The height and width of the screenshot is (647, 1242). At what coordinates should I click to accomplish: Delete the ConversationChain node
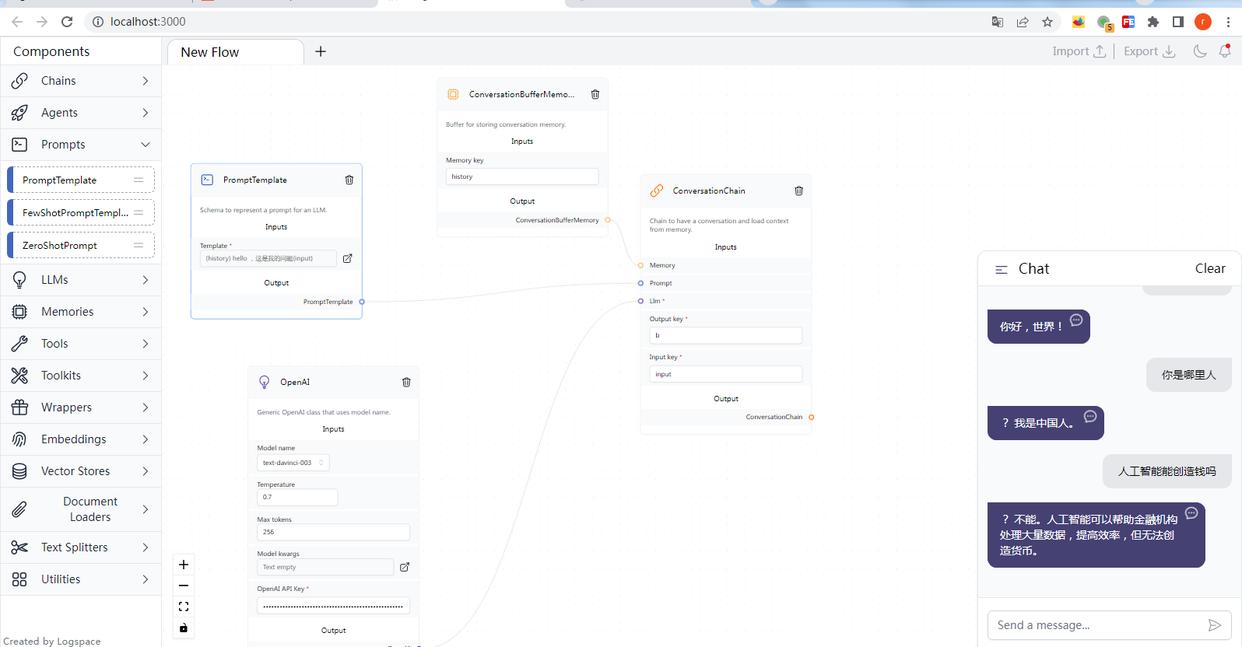click(x=798, y=190)
